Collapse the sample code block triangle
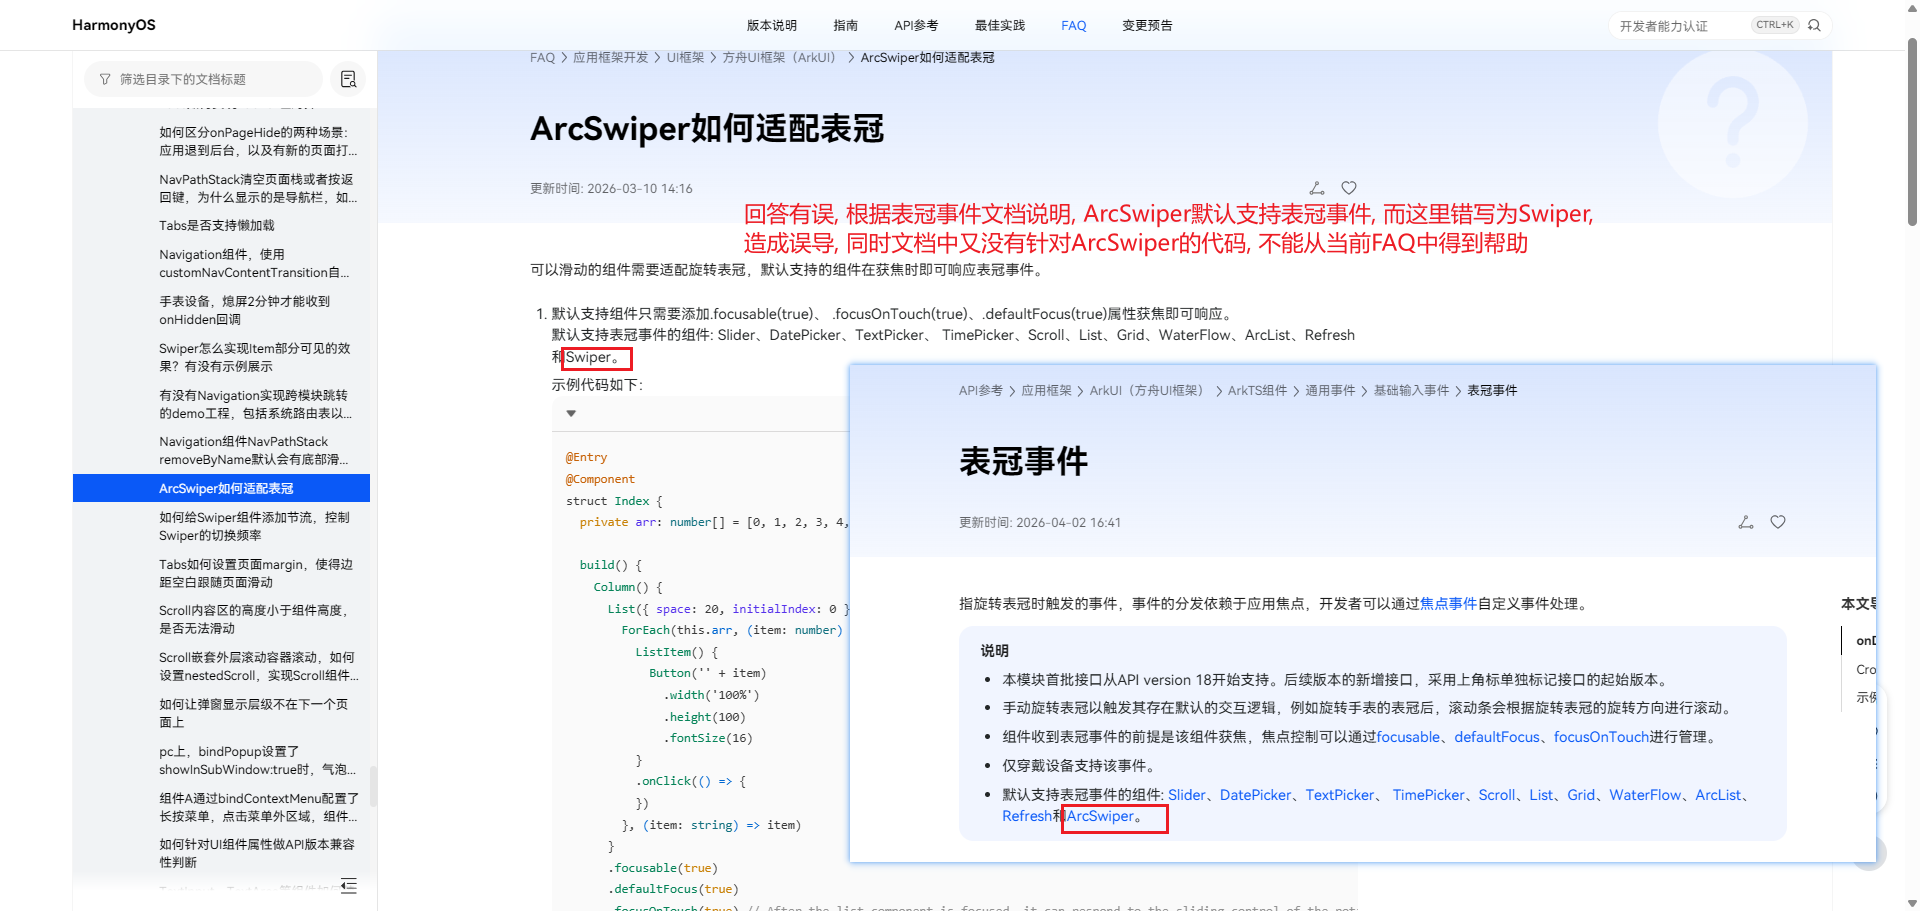1920x911 pixels. pyautogui.click(x=571, y=413)
